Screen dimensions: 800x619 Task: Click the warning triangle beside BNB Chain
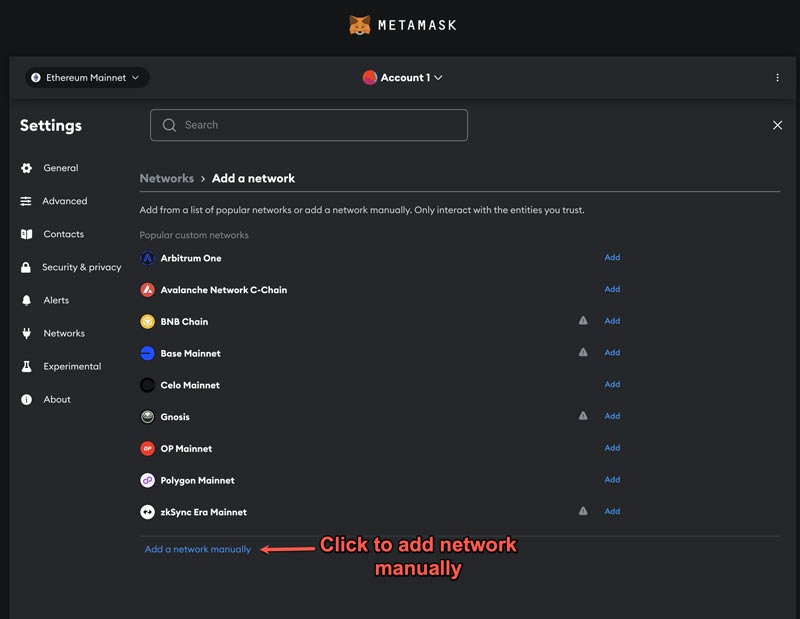tap(583, 320)
